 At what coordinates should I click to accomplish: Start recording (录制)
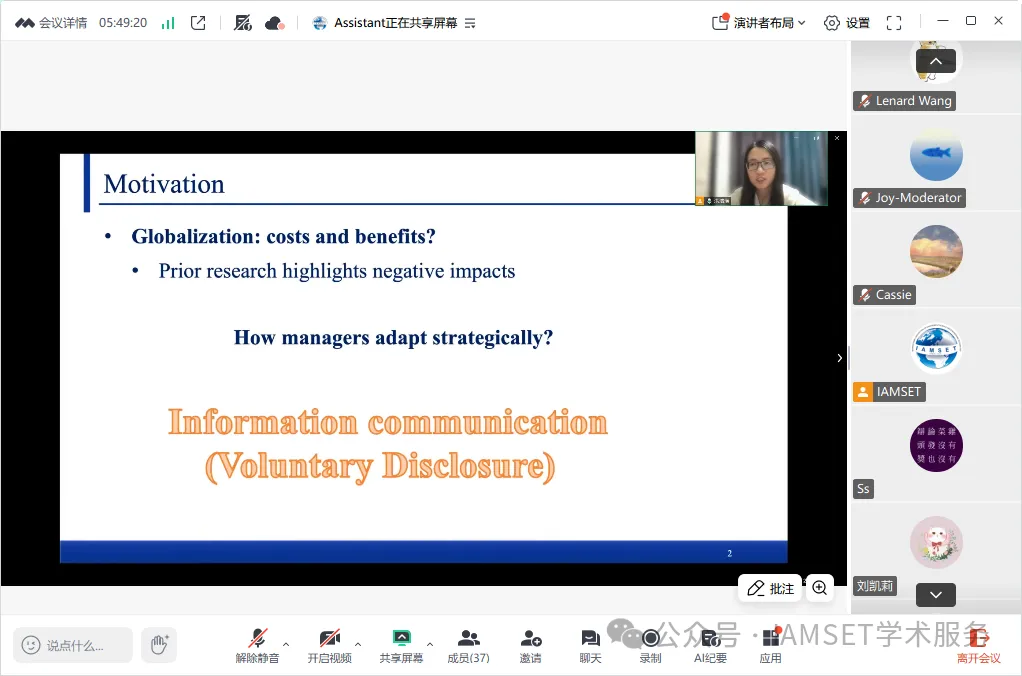coord(650,645)
